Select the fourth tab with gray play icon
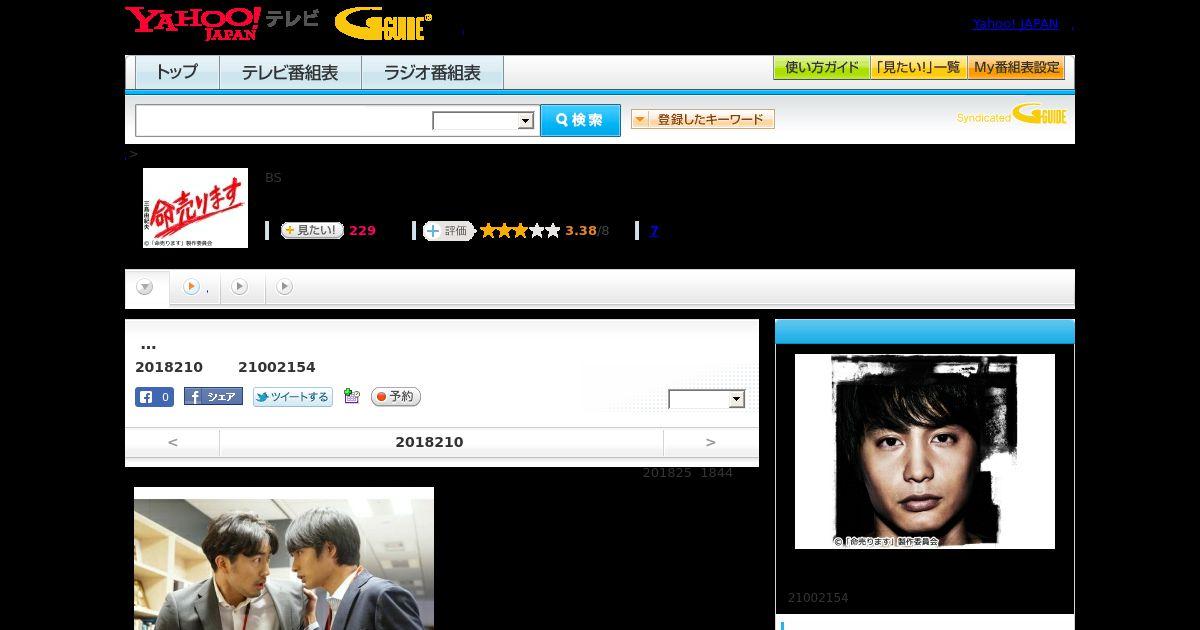The image size is (1200, 630). pyautogui.click(x=285, y=287)
